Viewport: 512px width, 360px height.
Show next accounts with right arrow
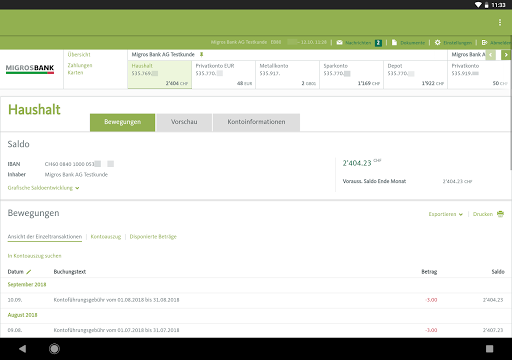click(506, 55)
